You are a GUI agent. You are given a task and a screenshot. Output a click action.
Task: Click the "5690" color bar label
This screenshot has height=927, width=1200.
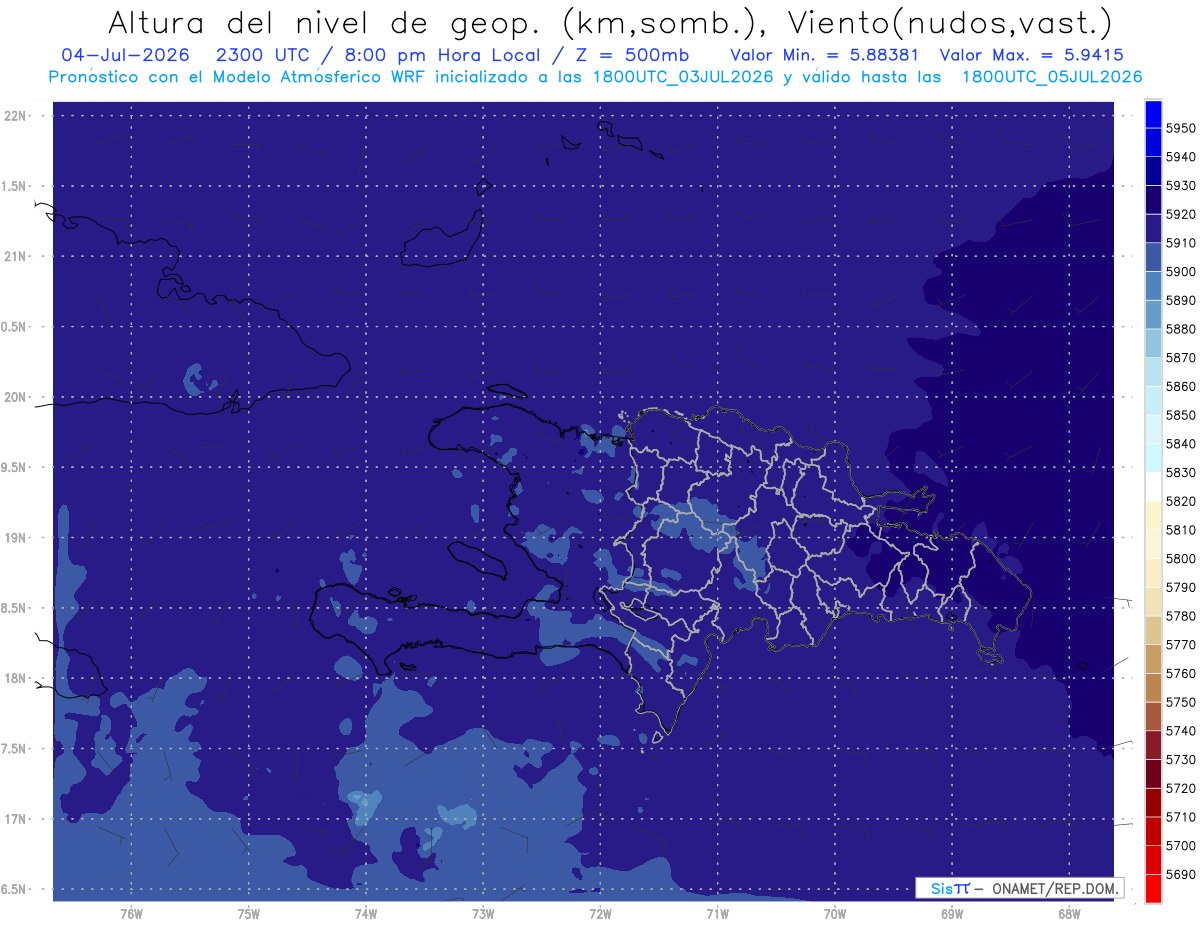[x=1180, y=875]
